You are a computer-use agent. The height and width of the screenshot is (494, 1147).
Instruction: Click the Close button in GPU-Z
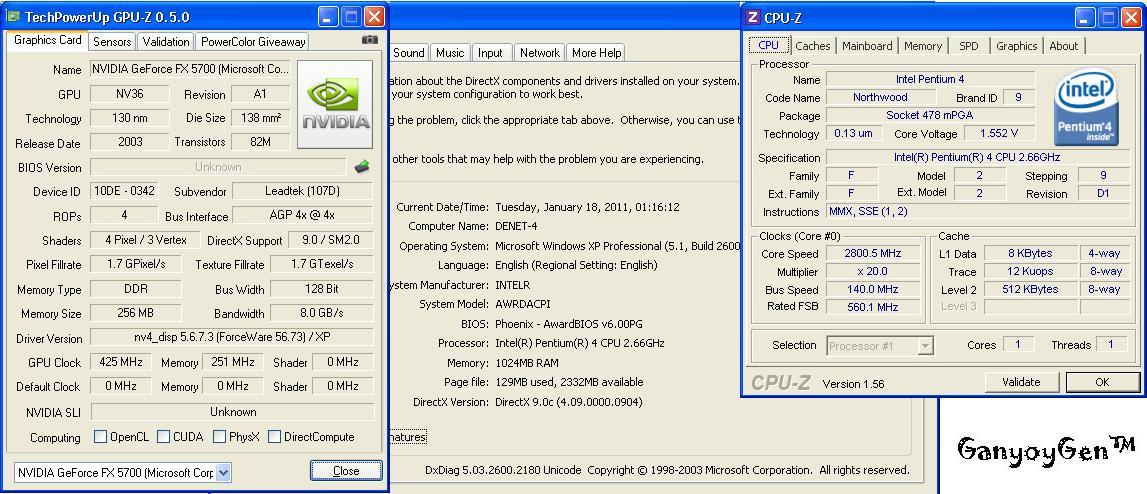point(346,471)
